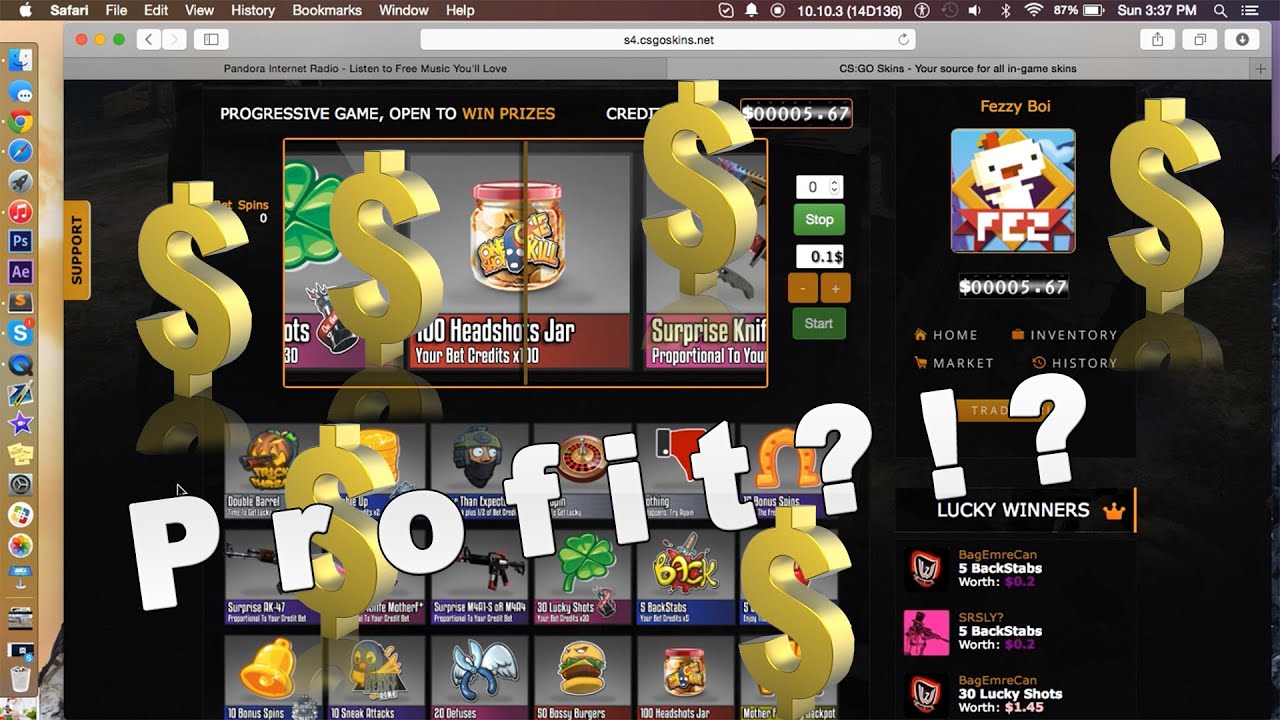
Task: Go back with Safari's back arrow
Action: (x=149, y=40)
